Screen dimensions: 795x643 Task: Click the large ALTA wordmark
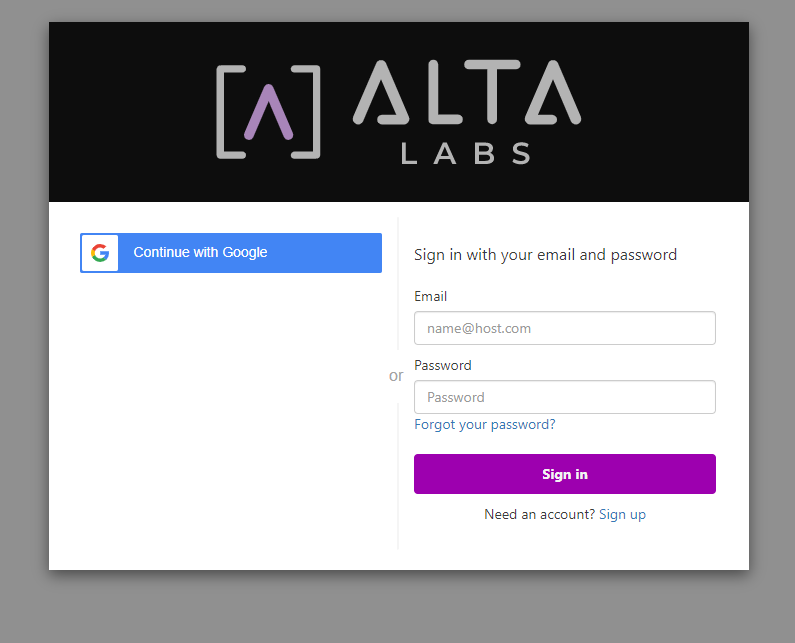(x=467, y=92)
